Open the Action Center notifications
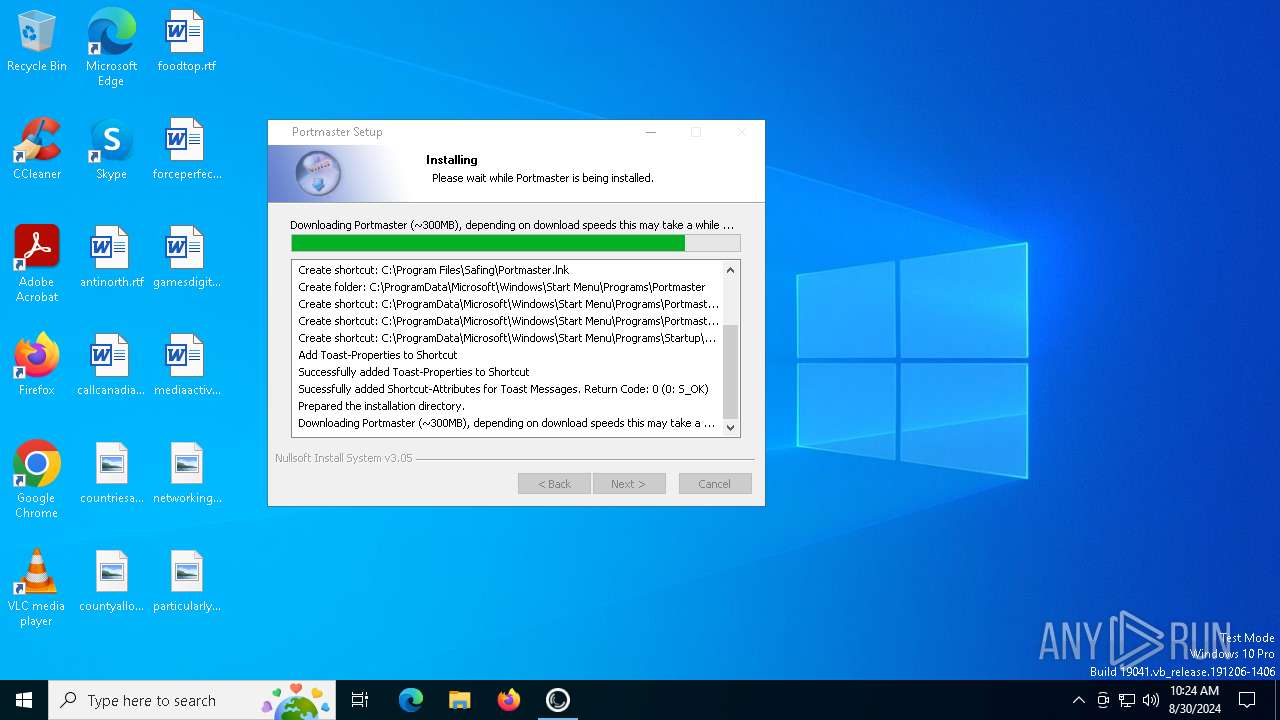Image resolution: width=1280 pixels, height=720 pixels. pos(1247,700)
